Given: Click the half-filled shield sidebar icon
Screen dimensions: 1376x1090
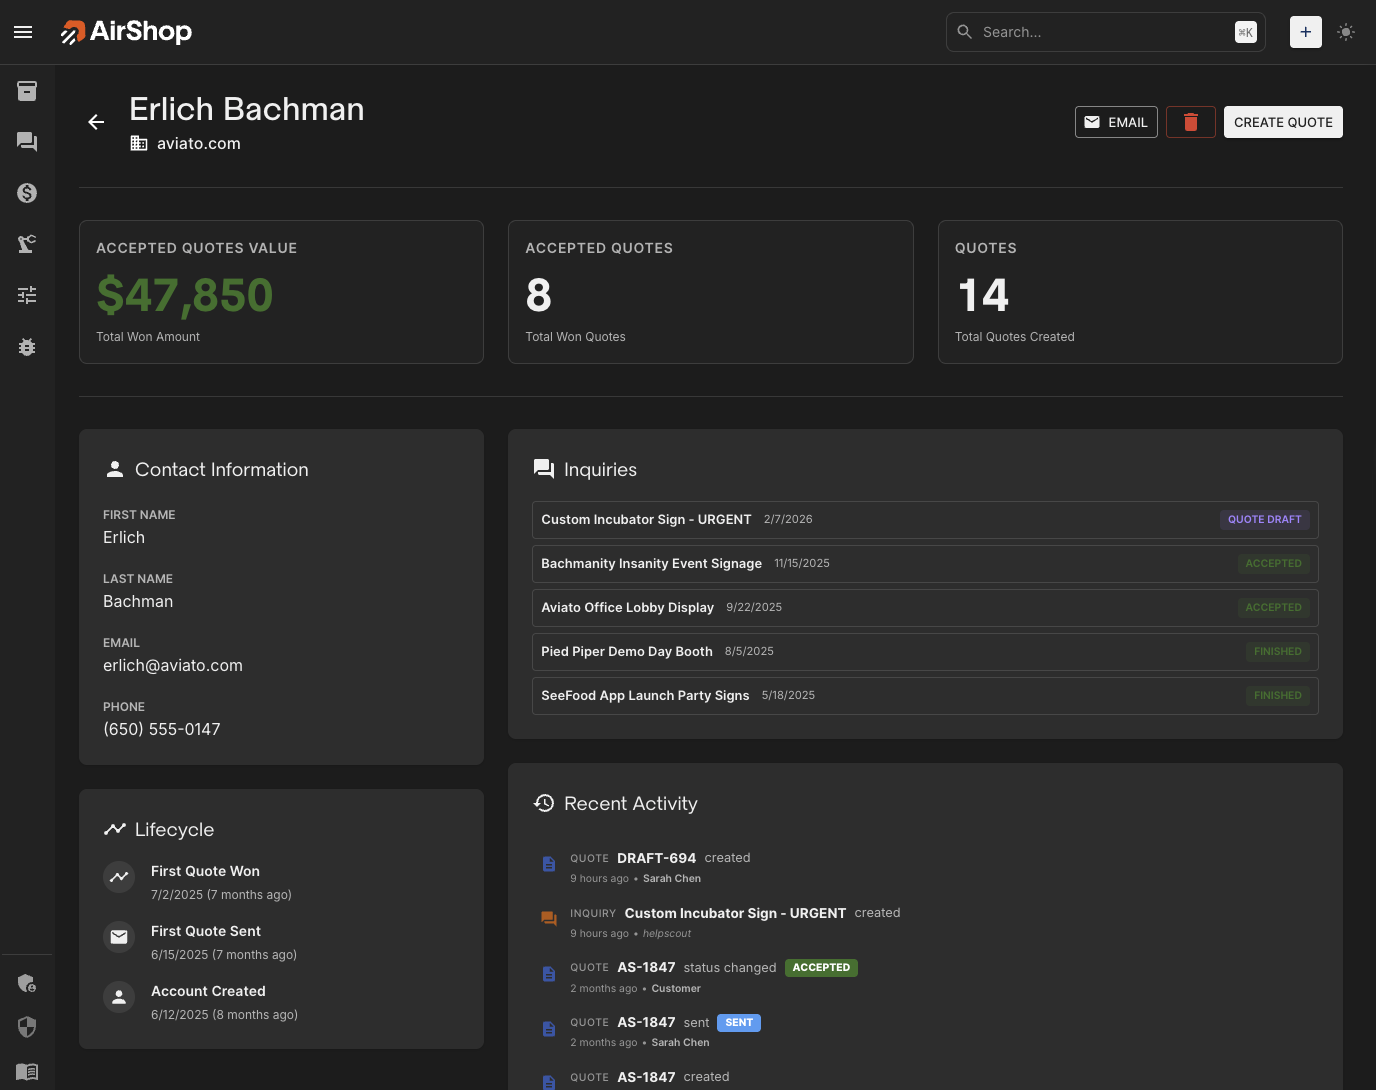Looking at the screenshot, I should [27, 1027].
